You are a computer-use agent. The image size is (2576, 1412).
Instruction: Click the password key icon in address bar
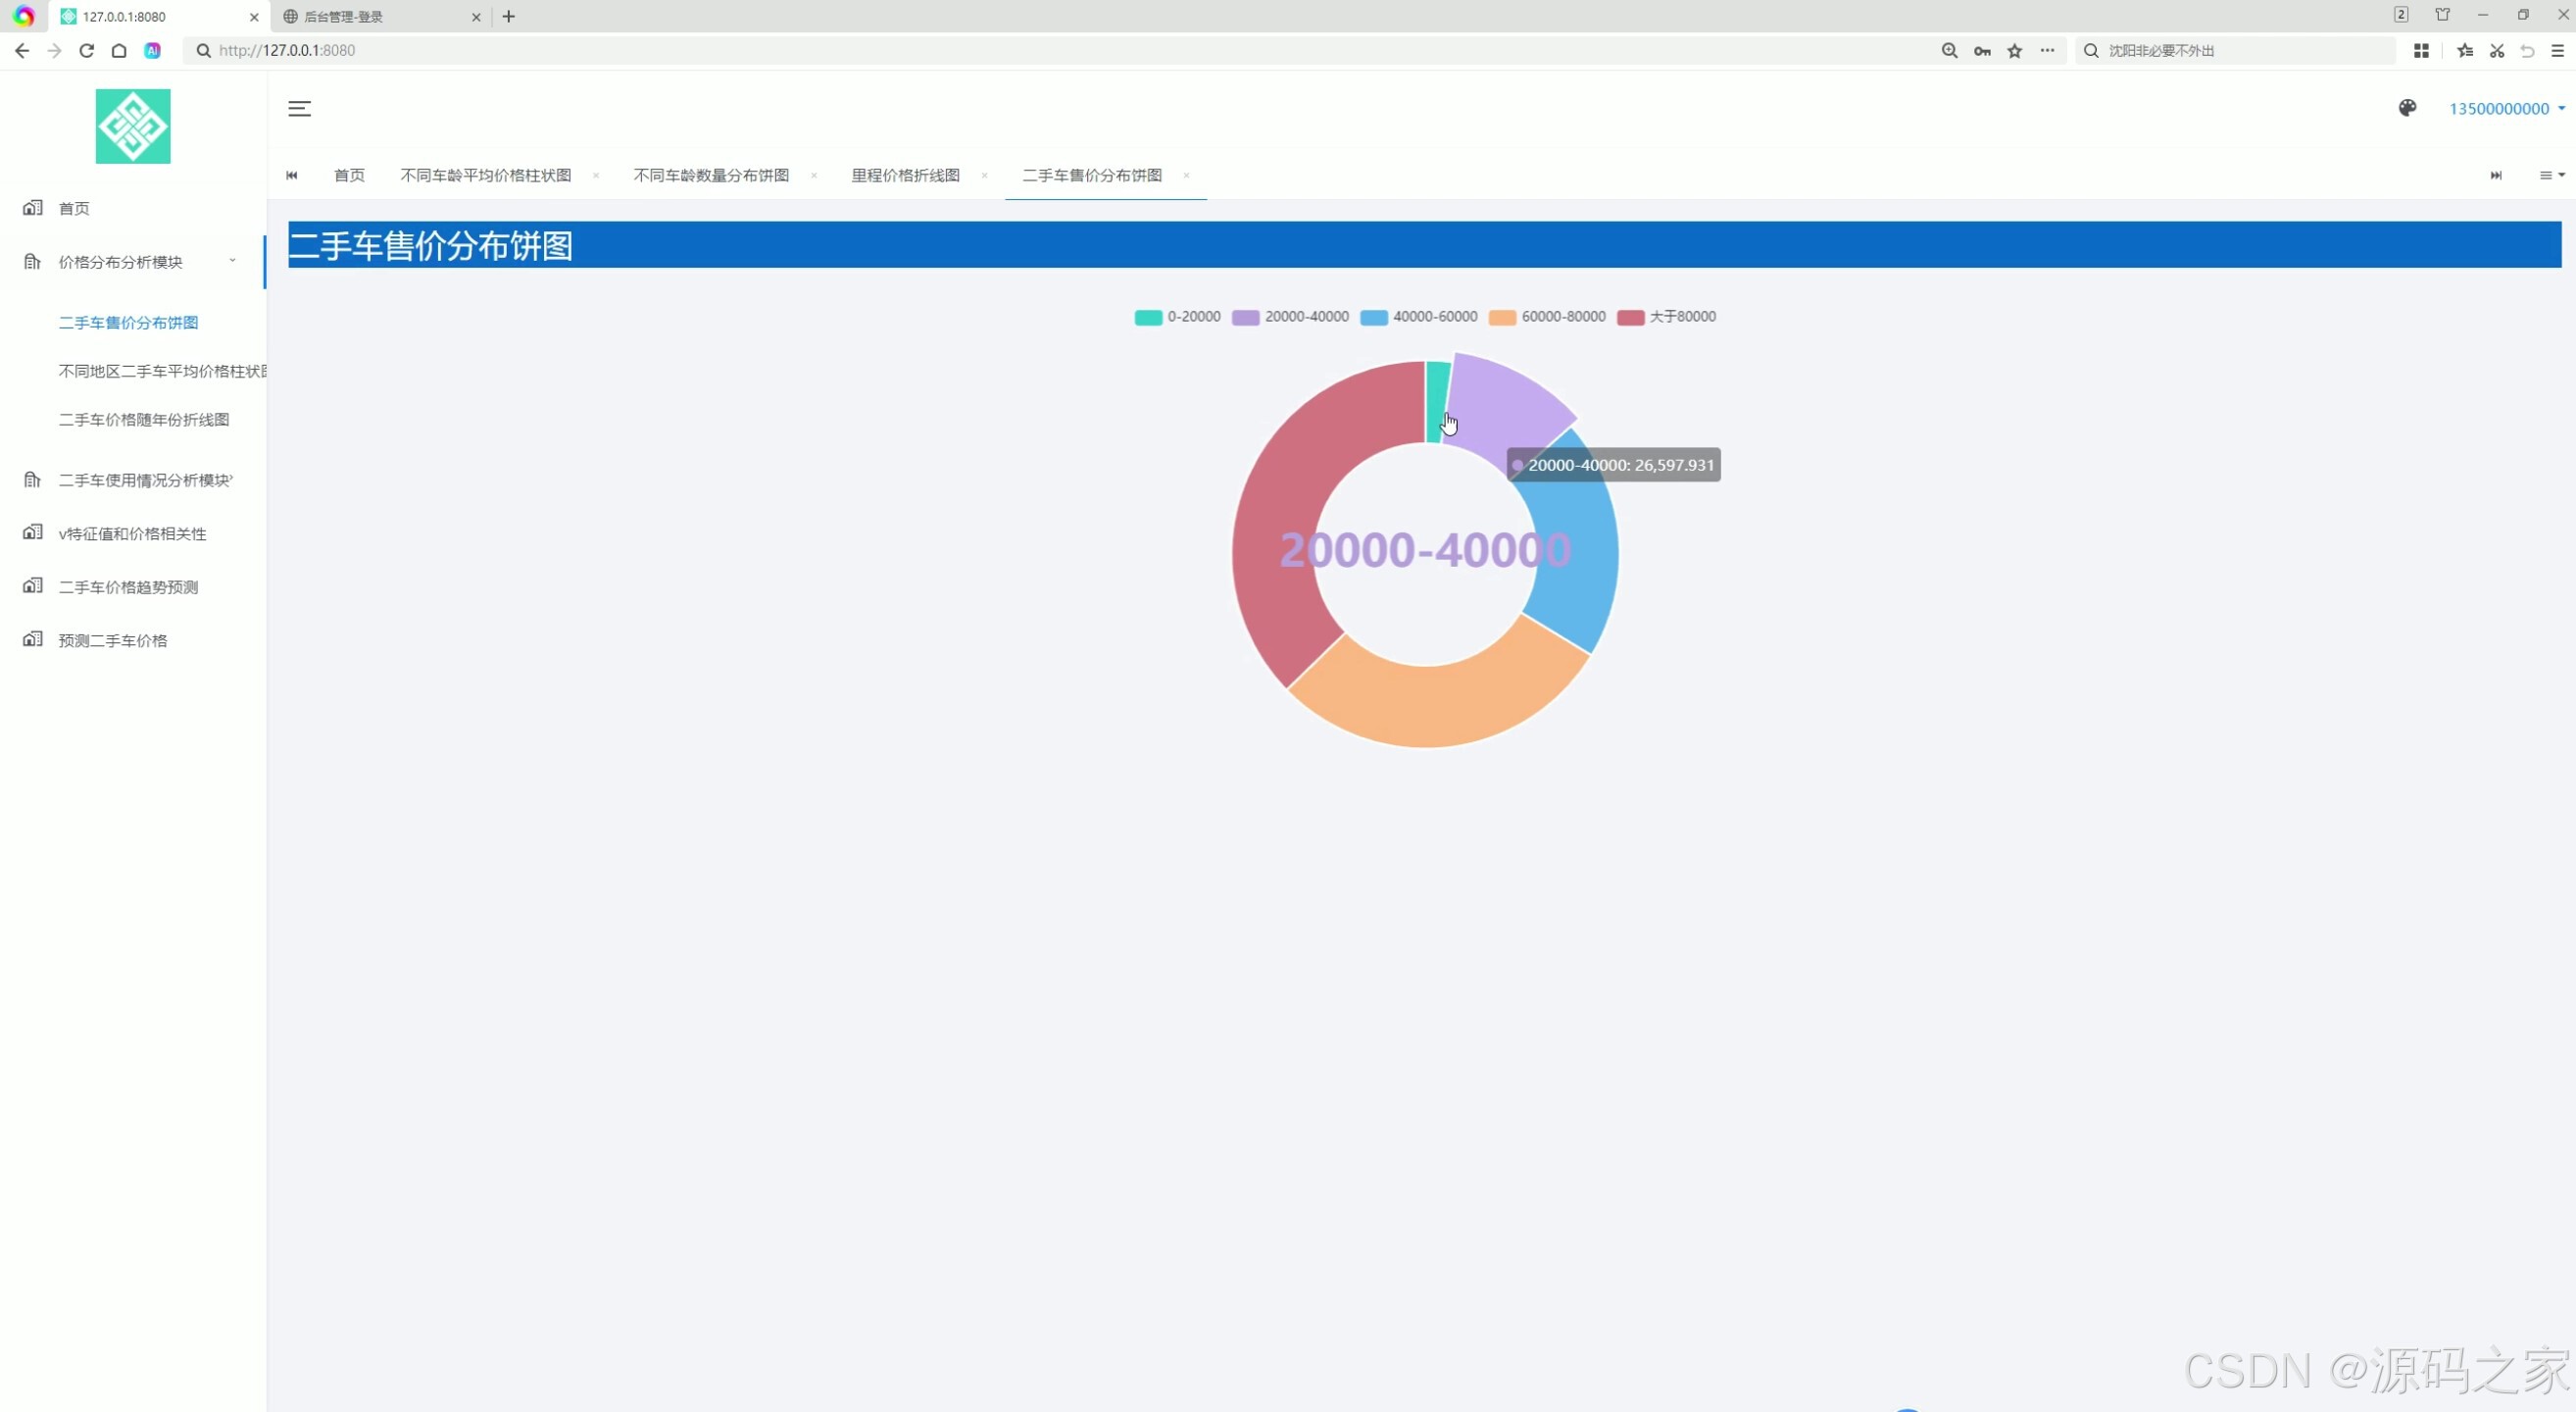[x=1981, y=50]
